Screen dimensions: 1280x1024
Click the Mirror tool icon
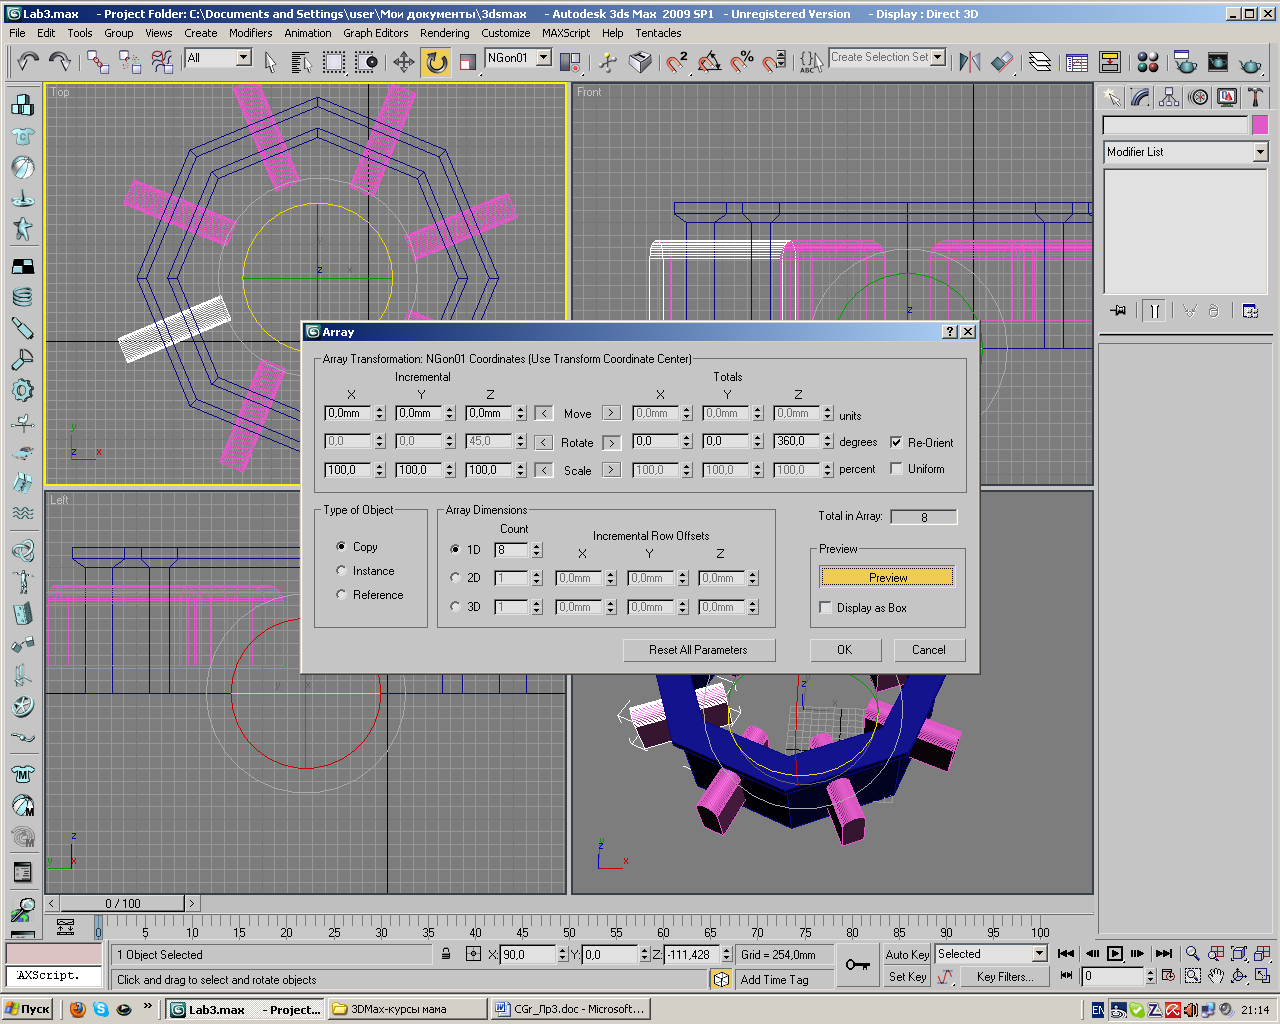[969, 62]
